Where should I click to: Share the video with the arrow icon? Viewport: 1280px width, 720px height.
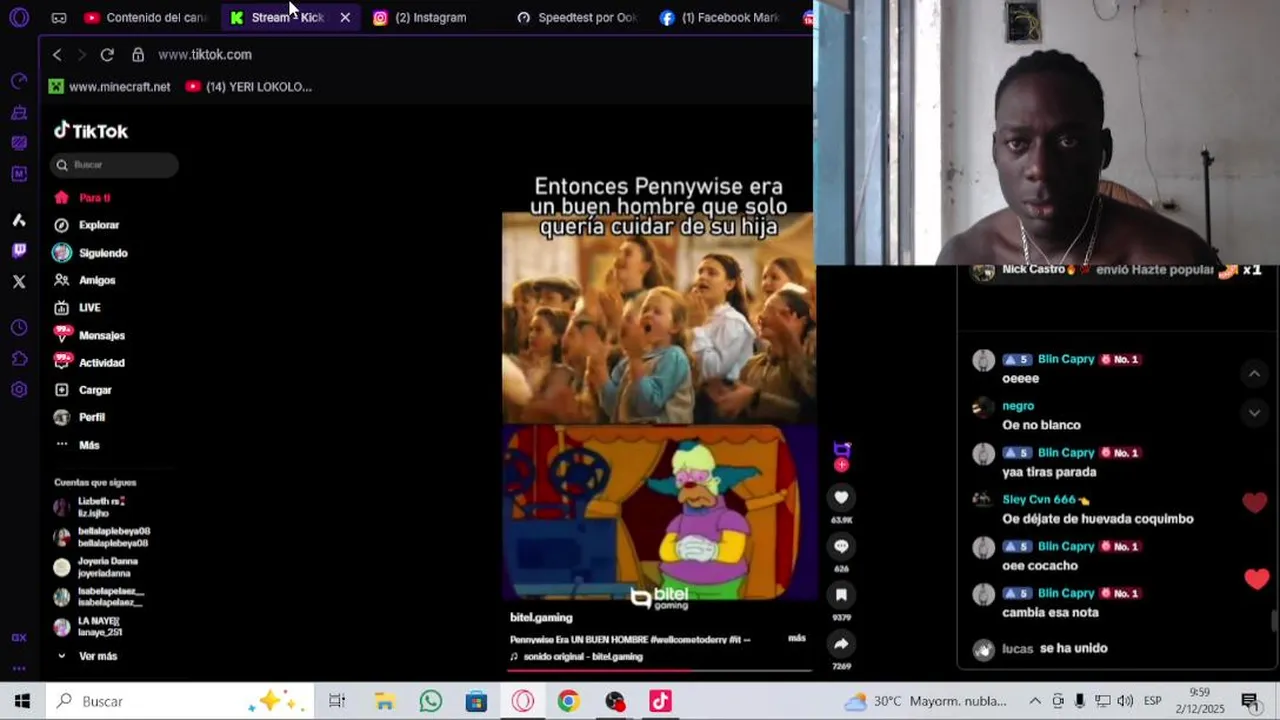point(841,644)
